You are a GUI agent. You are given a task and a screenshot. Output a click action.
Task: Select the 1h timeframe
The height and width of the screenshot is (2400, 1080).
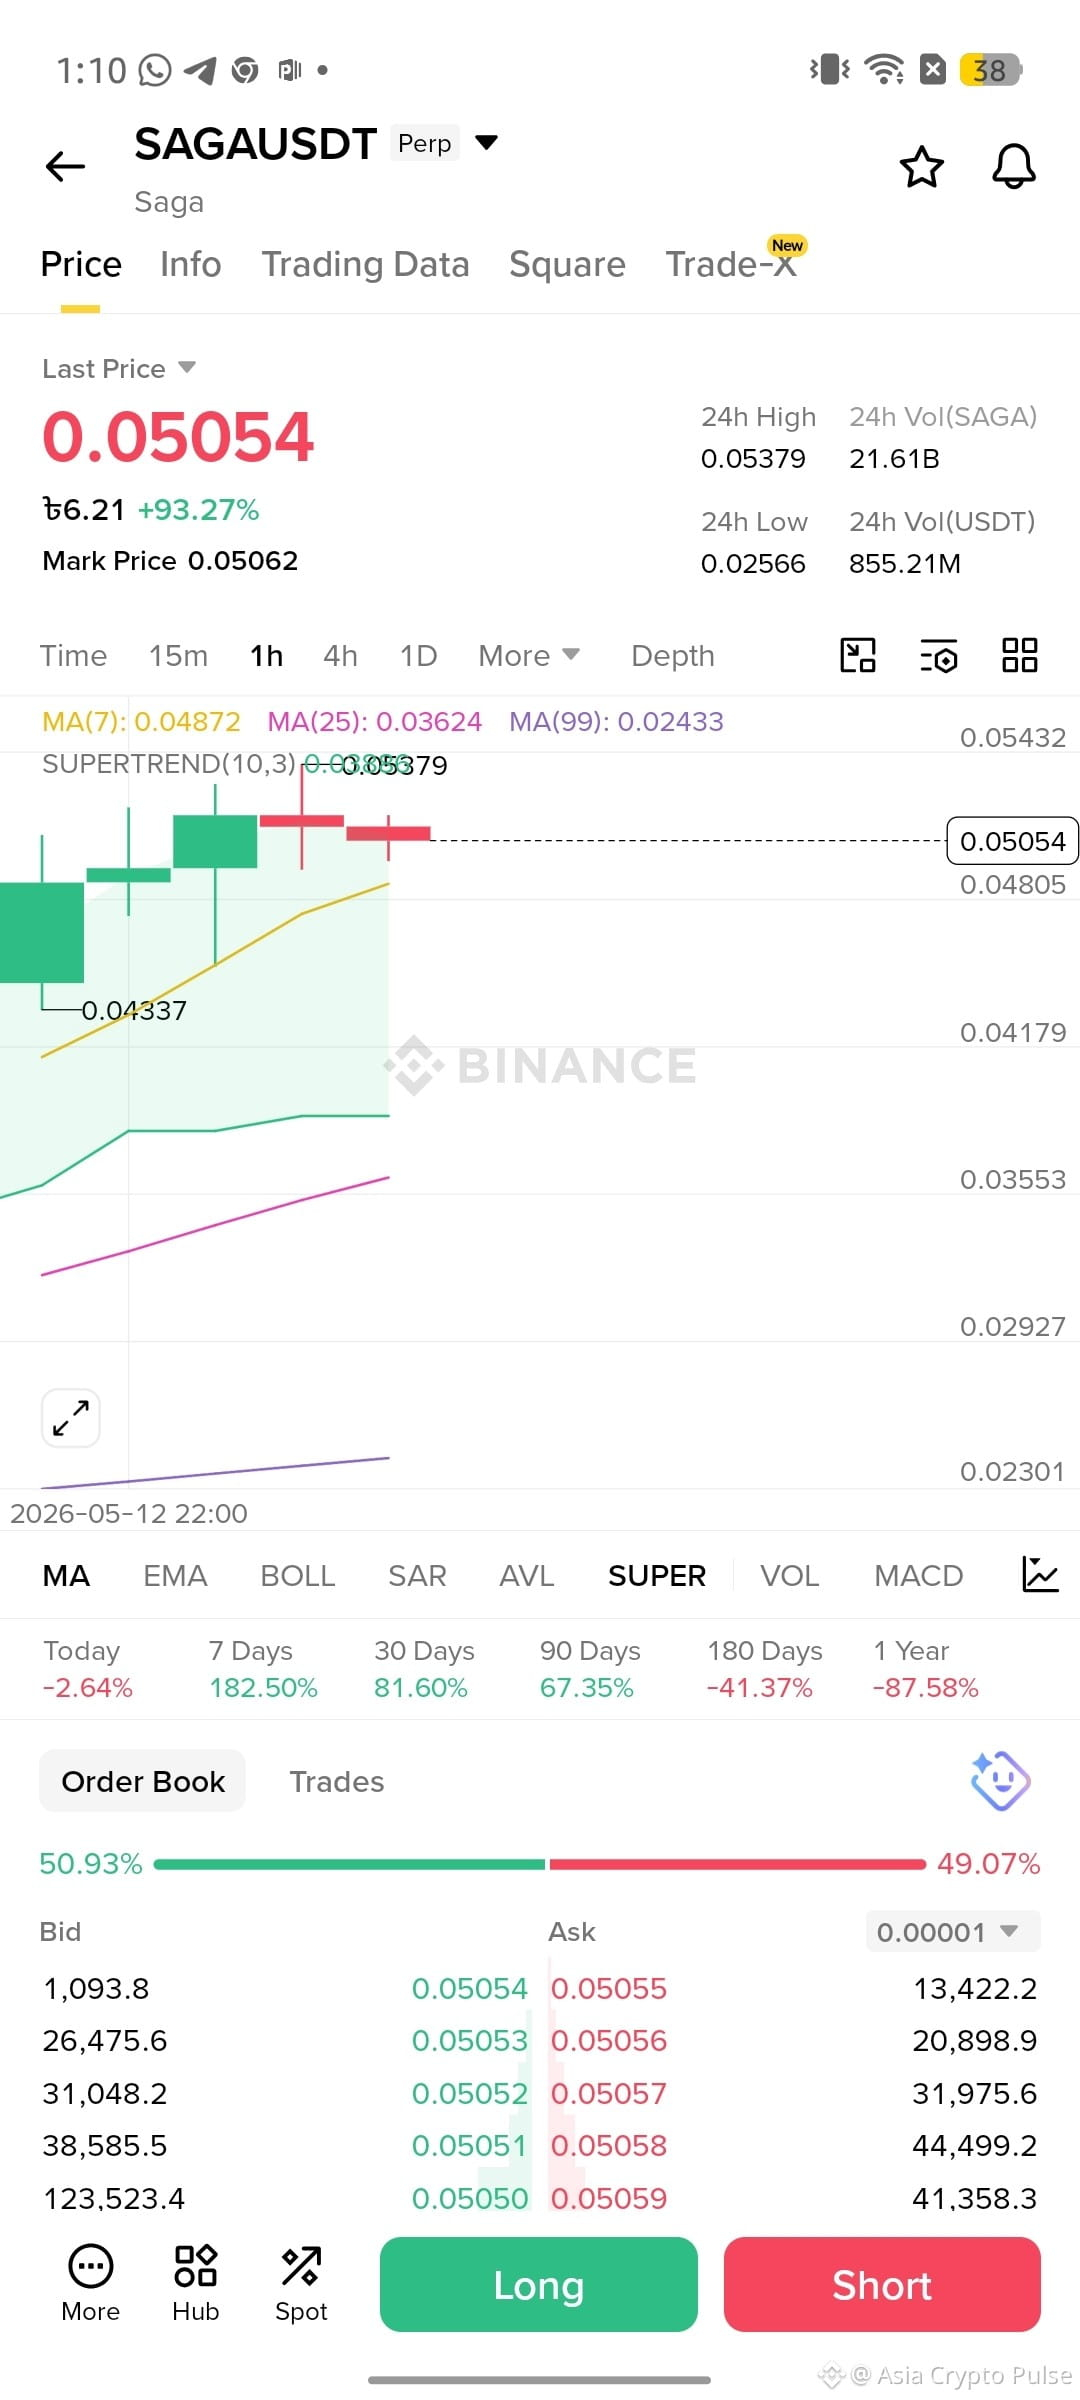[267, 655]
